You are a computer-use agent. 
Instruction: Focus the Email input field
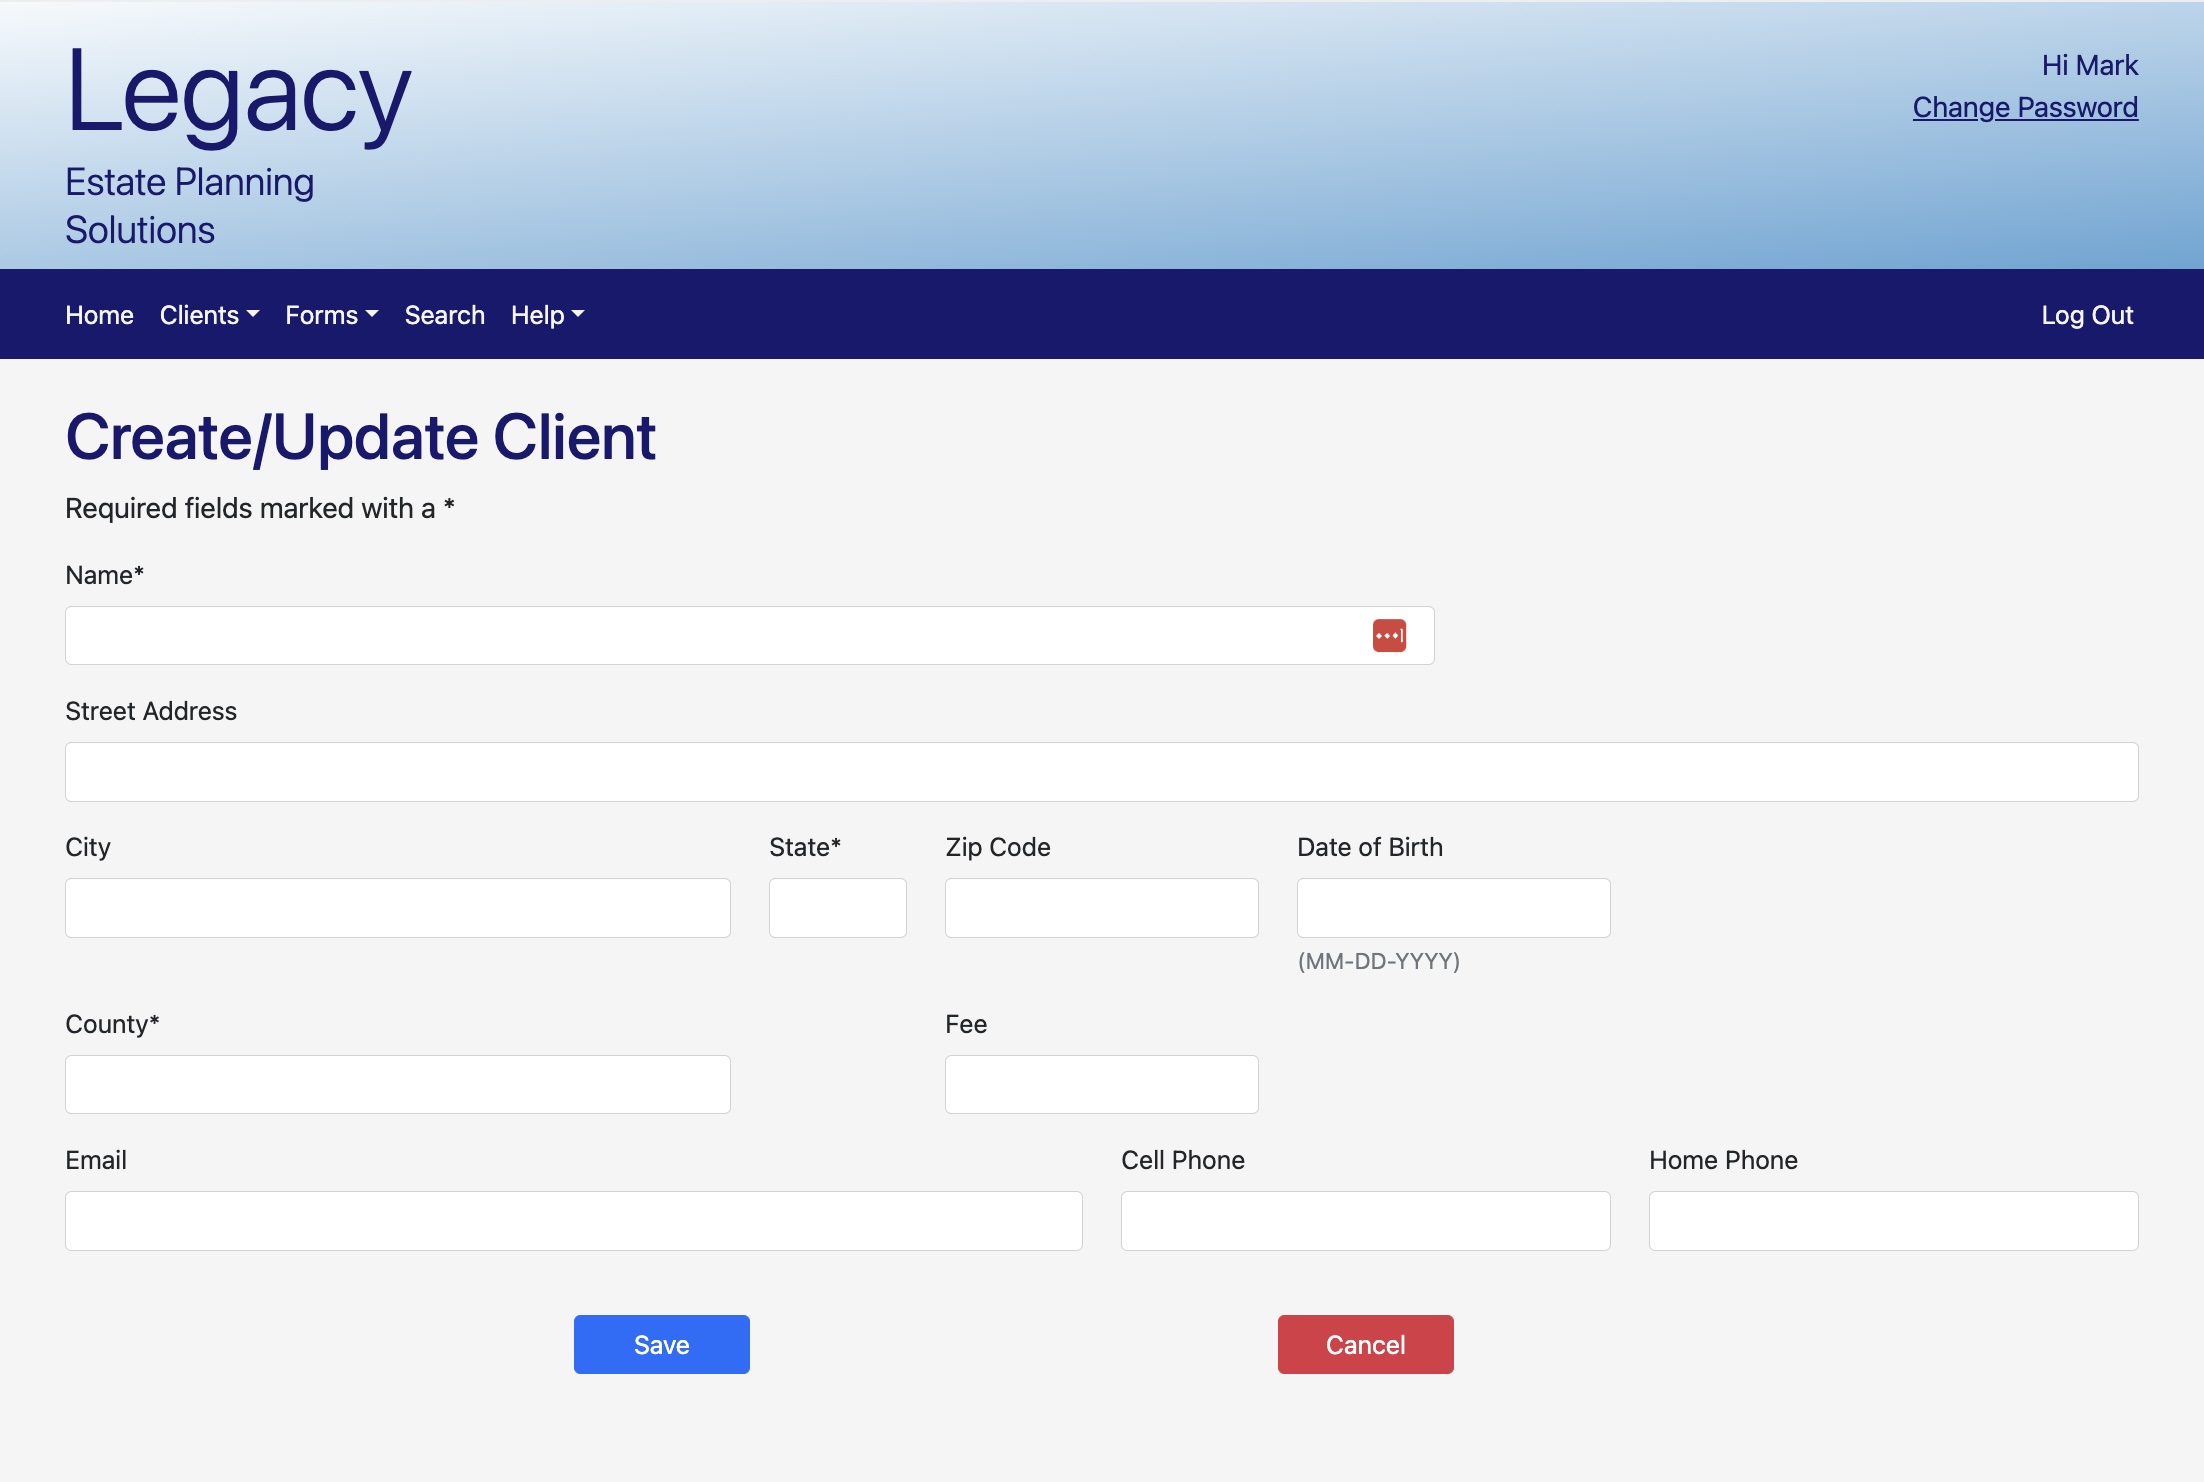573,1221
